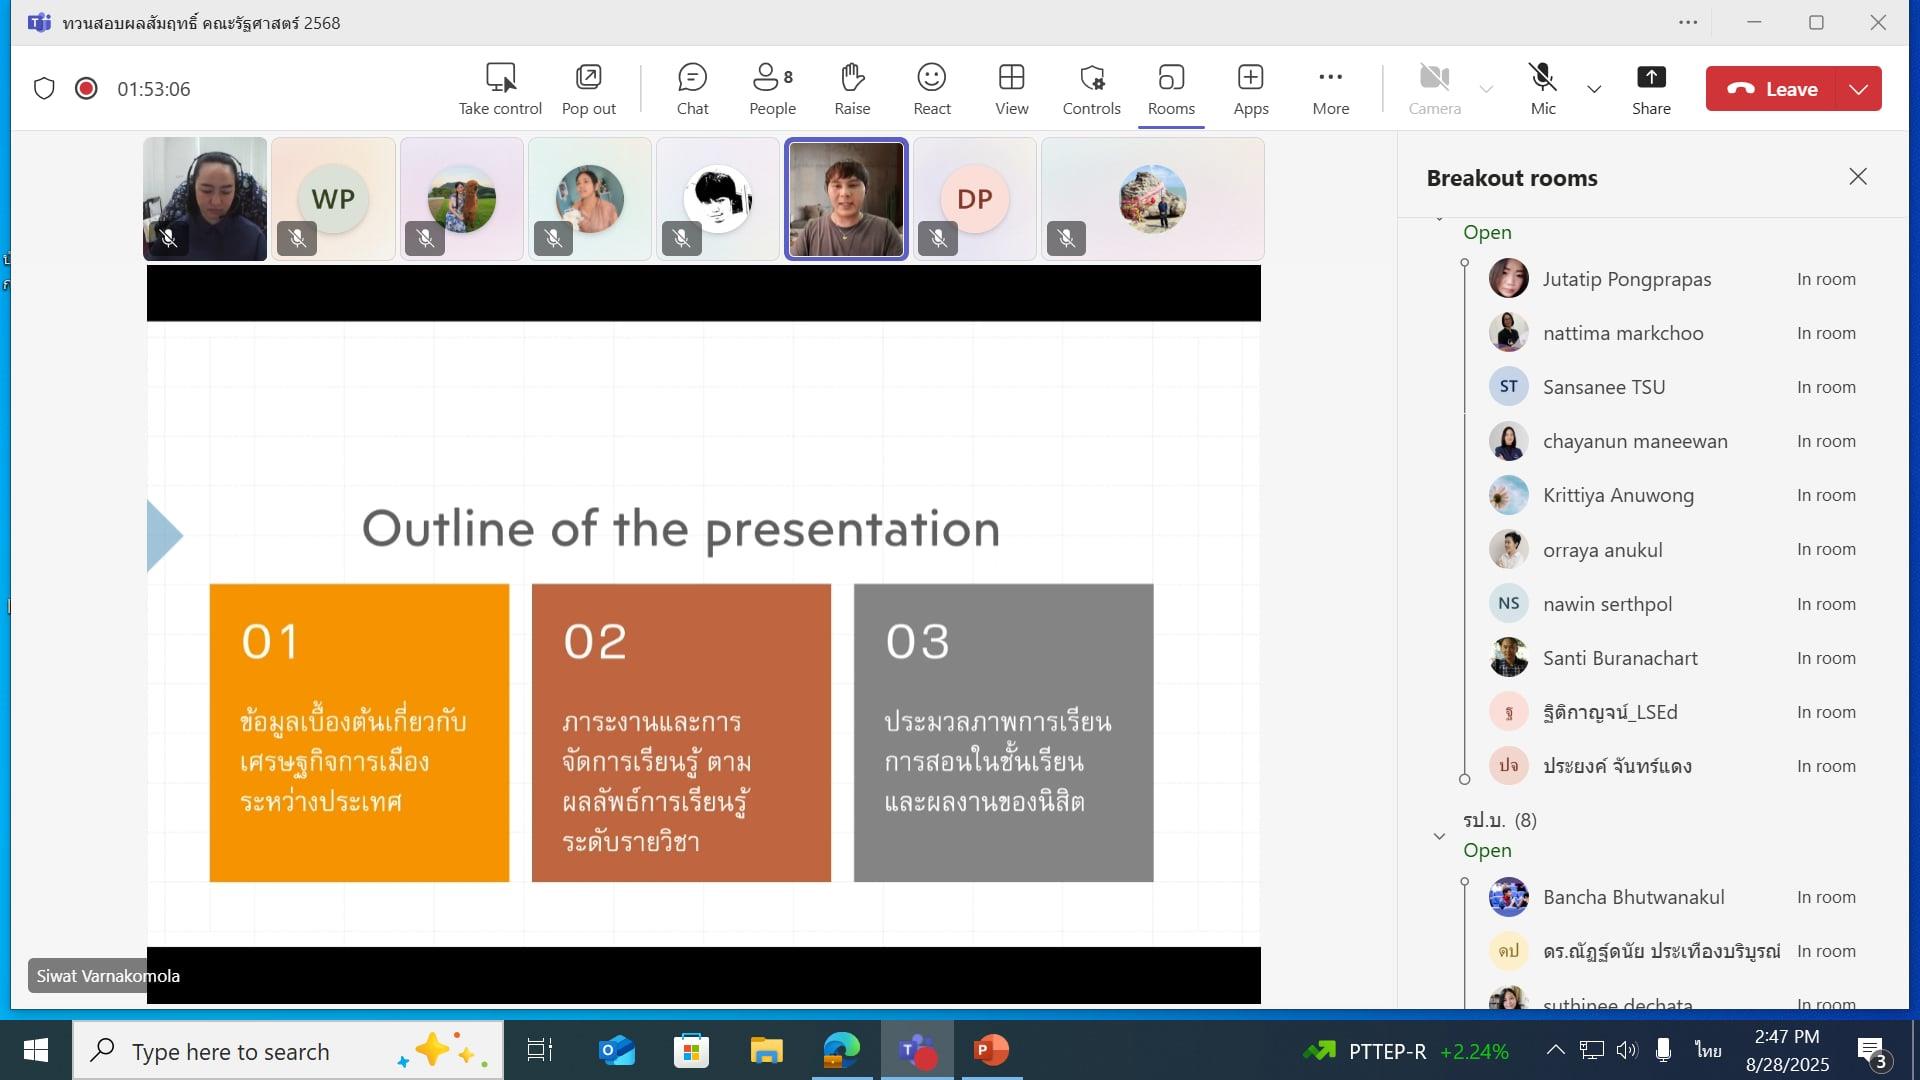Open the Rooms tab
Screen dimensions: 1920x1080
[x=1170, y=88]
